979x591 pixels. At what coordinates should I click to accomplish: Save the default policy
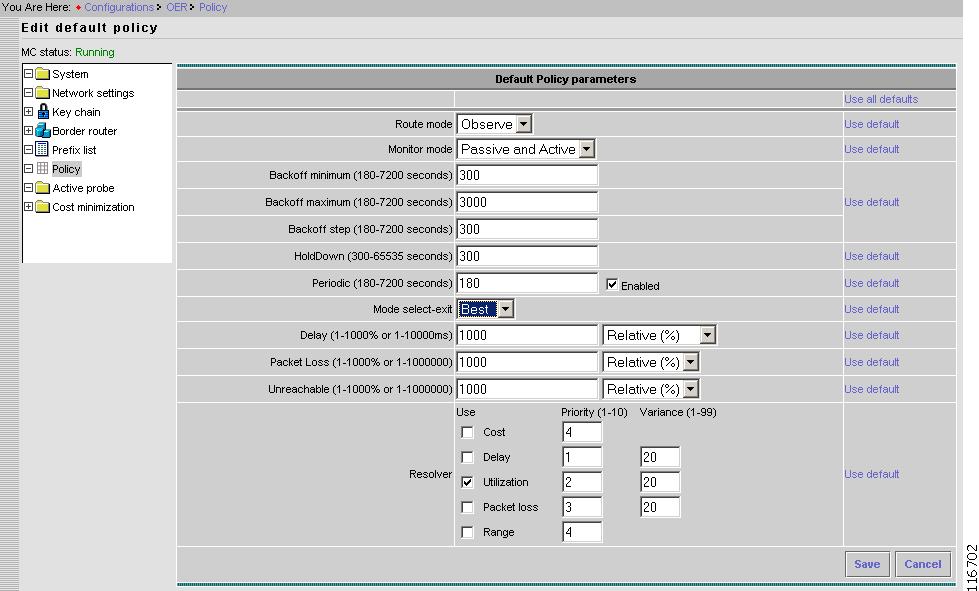(x=867, y=564)
